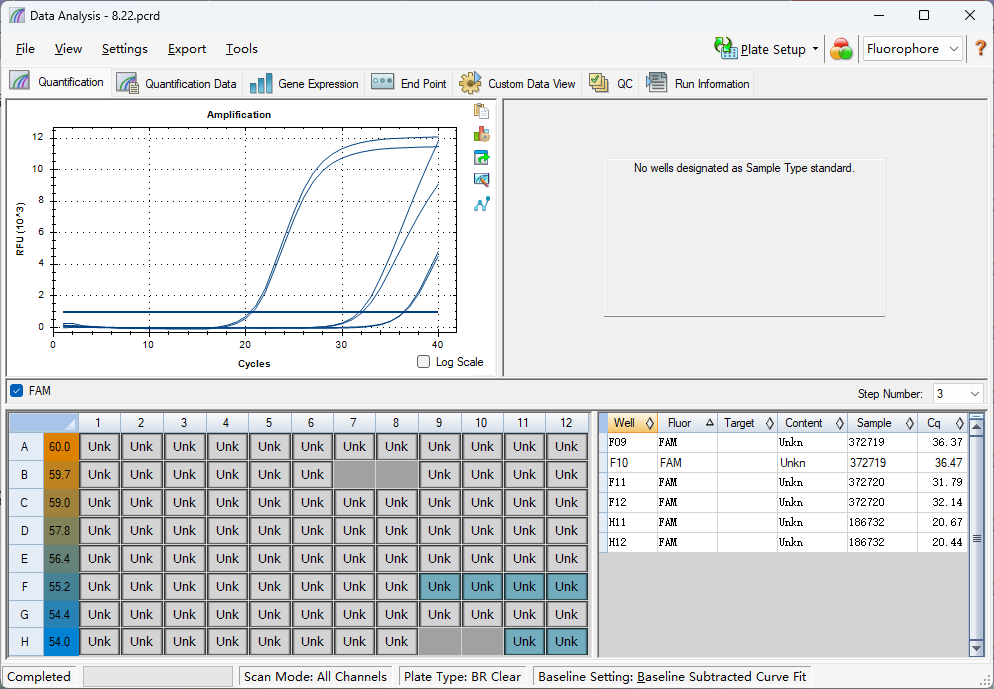Click the results table scroll up arrow

coord(976,427)
